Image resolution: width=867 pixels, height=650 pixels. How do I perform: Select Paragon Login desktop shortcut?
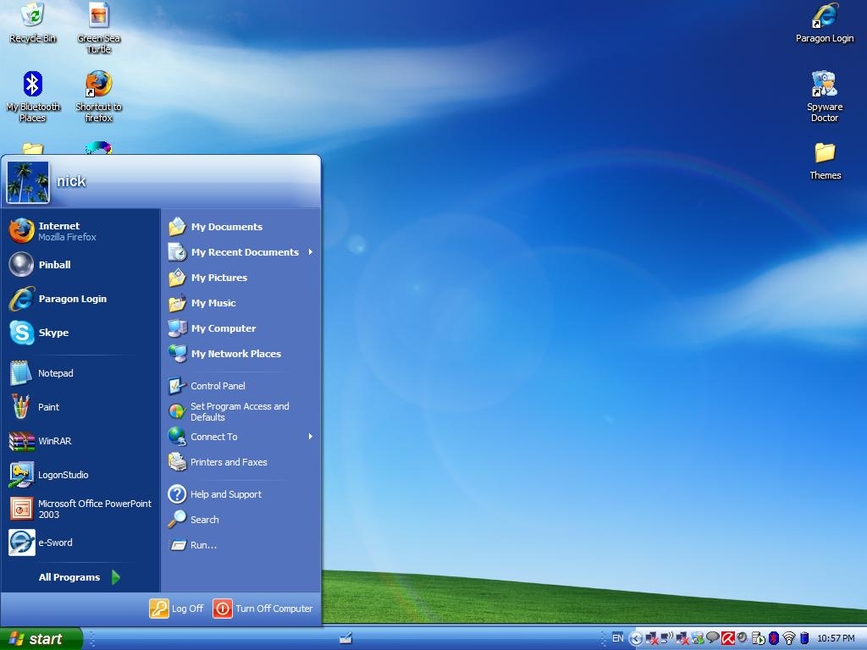coord(824,23)
